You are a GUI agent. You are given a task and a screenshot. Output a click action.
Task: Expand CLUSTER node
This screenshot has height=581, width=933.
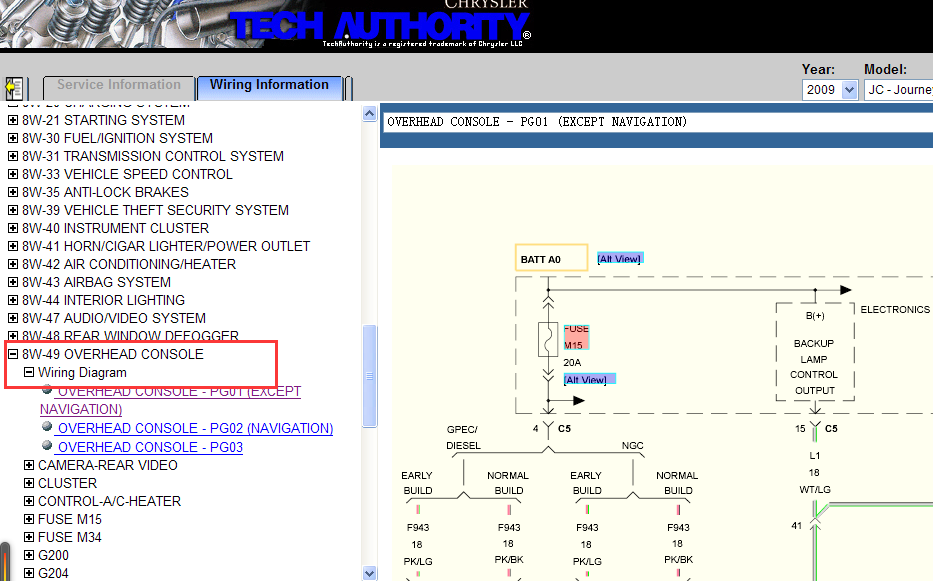pos(29,483)
